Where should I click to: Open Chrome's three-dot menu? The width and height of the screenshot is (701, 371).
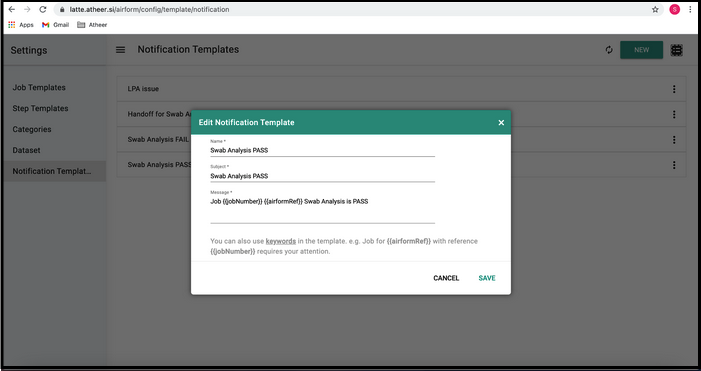(690, 9)
